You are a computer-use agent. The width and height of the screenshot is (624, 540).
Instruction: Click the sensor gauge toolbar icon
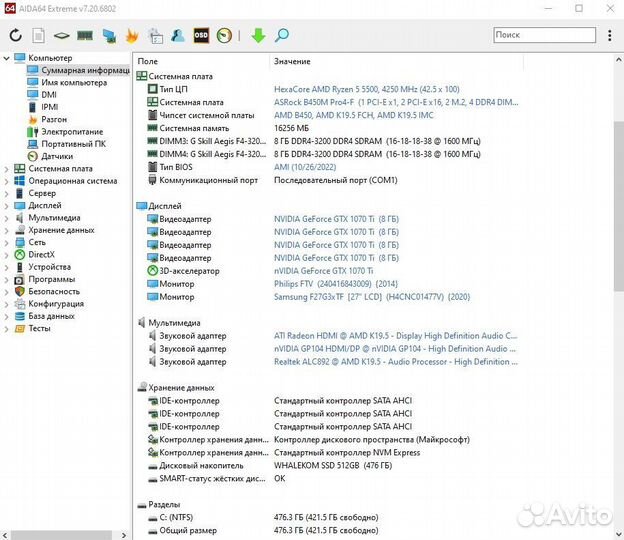pos(224,35)
